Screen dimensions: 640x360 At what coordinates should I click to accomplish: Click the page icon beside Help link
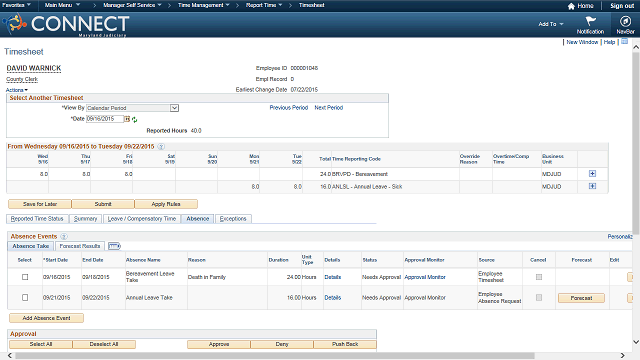click(x=624, y=42)
